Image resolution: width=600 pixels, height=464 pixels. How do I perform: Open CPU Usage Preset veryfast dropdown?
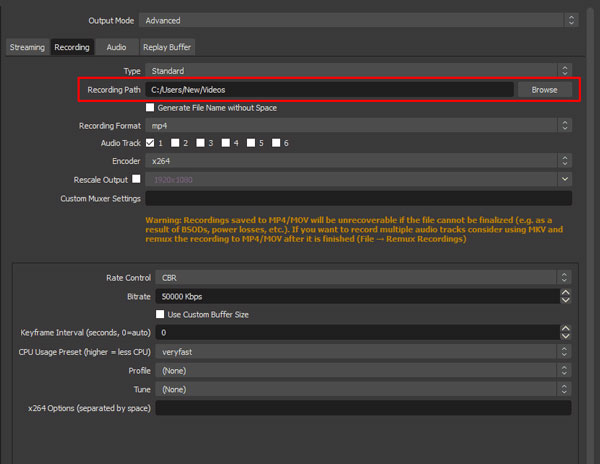pos(363,352)
